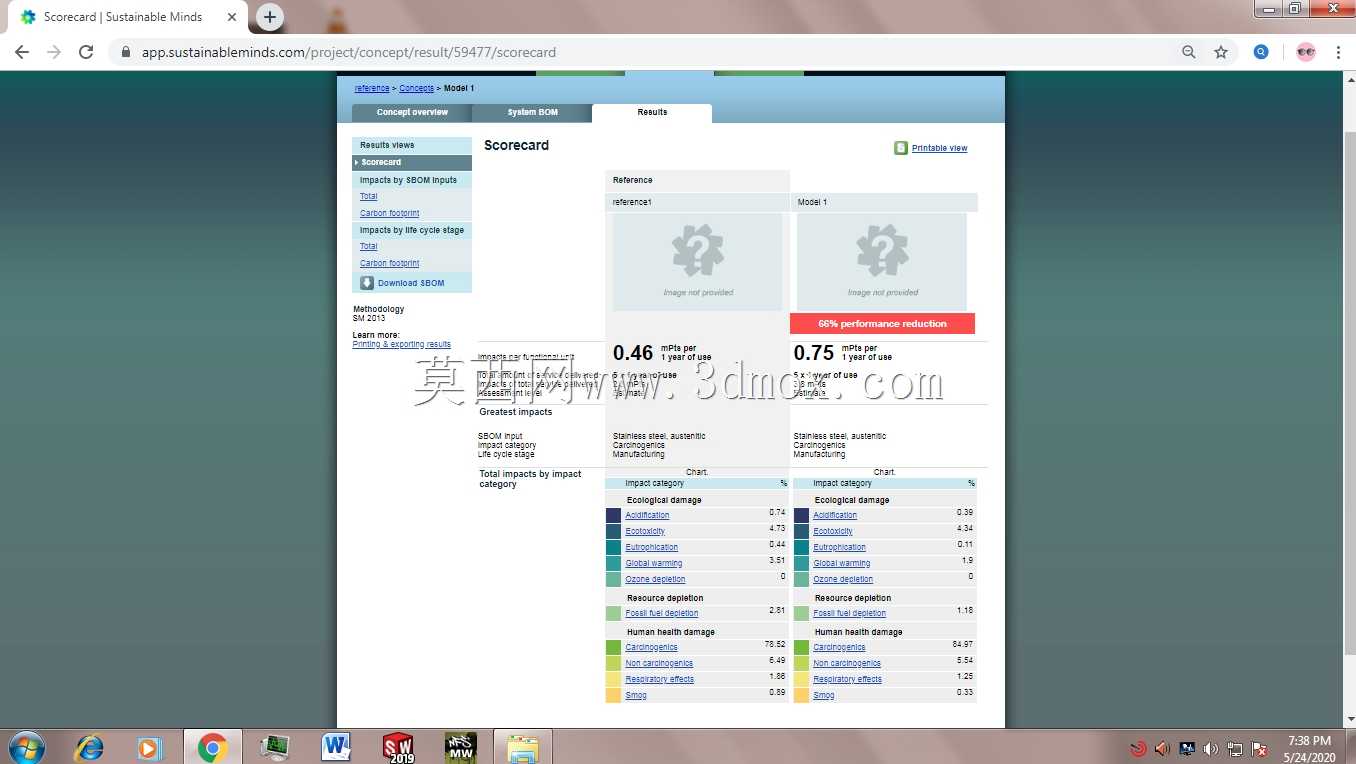Open Global warming link in the reference1 column
The height and width of the screenshot is (764, 1356).
tap(654, 564)
